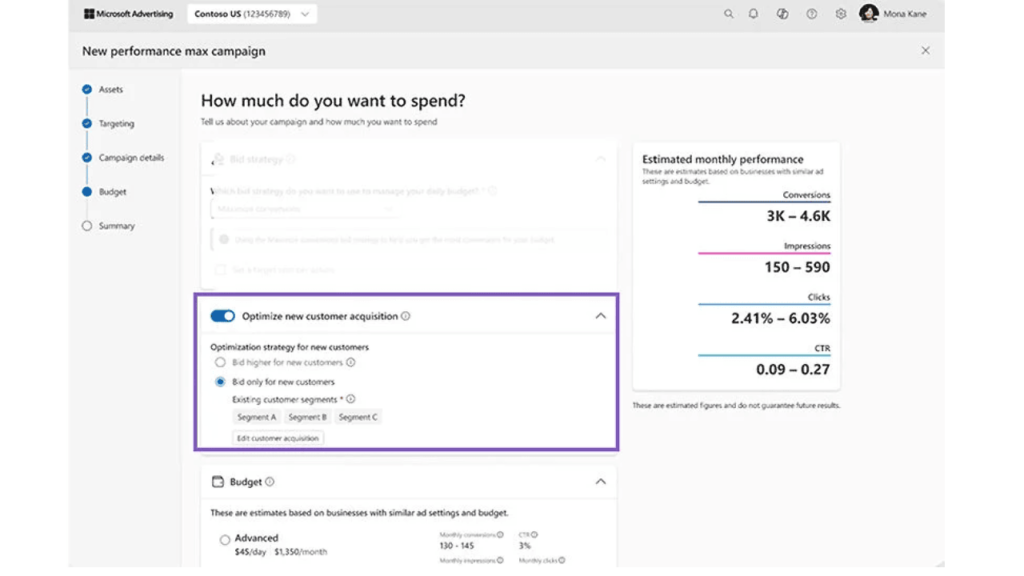The height and width of the screenshot is (576, 1024).
Task: Collapse the Optimize new customer acquisition section
Action: 601,315
